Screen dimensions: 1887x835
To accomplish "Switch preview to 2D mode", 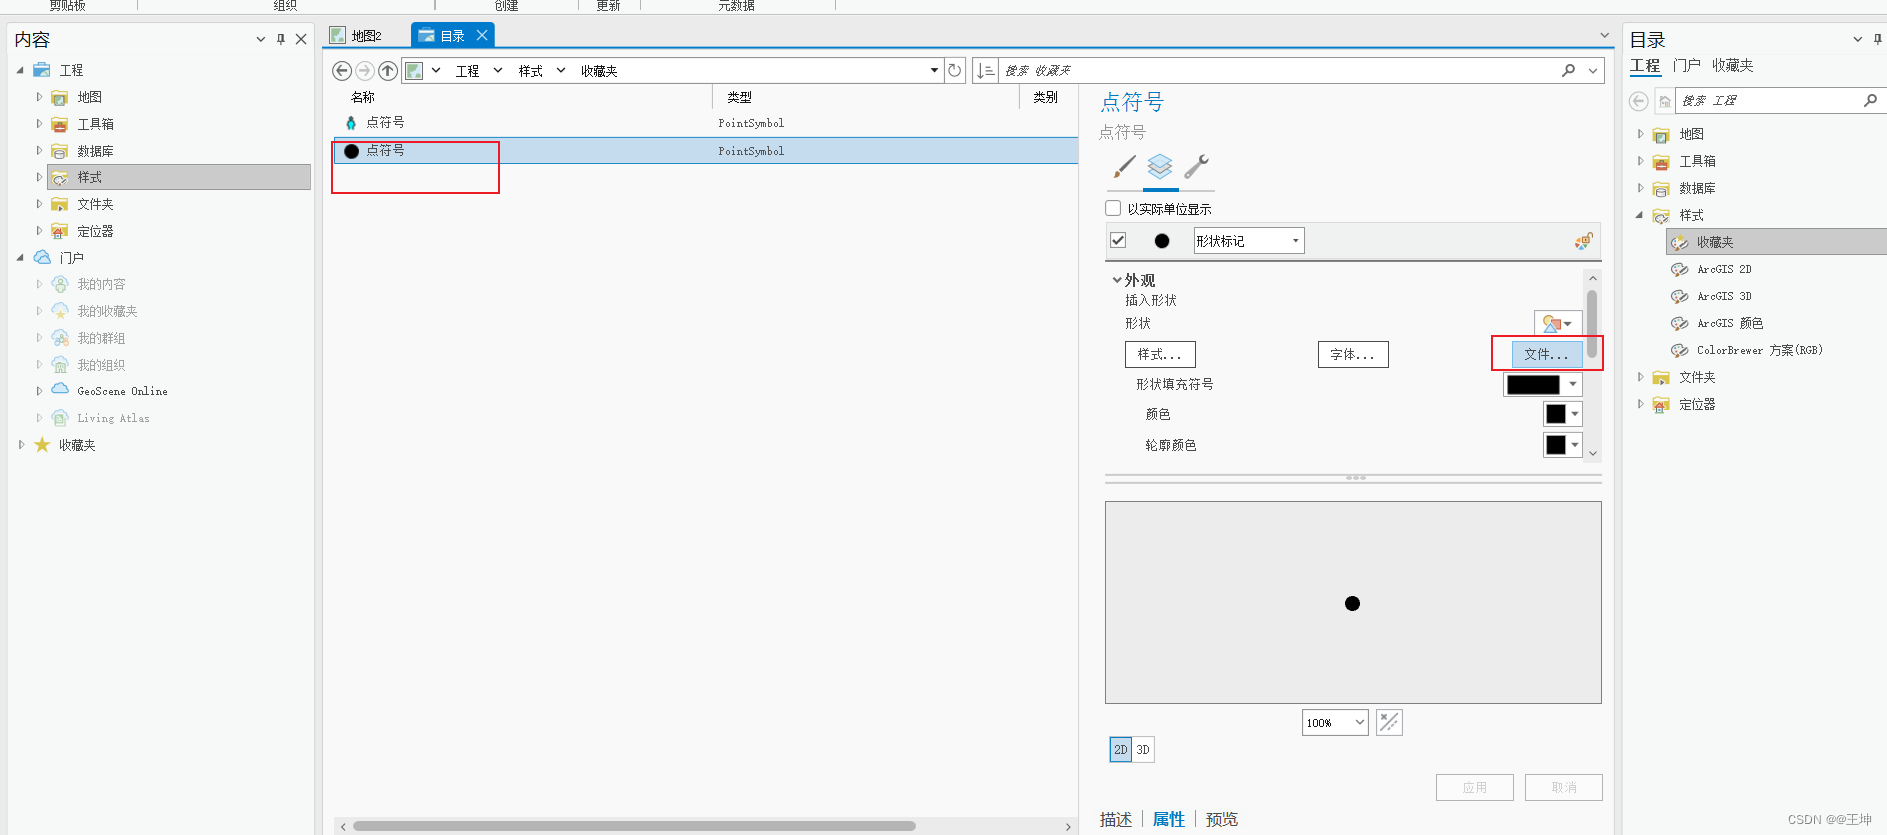I will [1120, 749].
